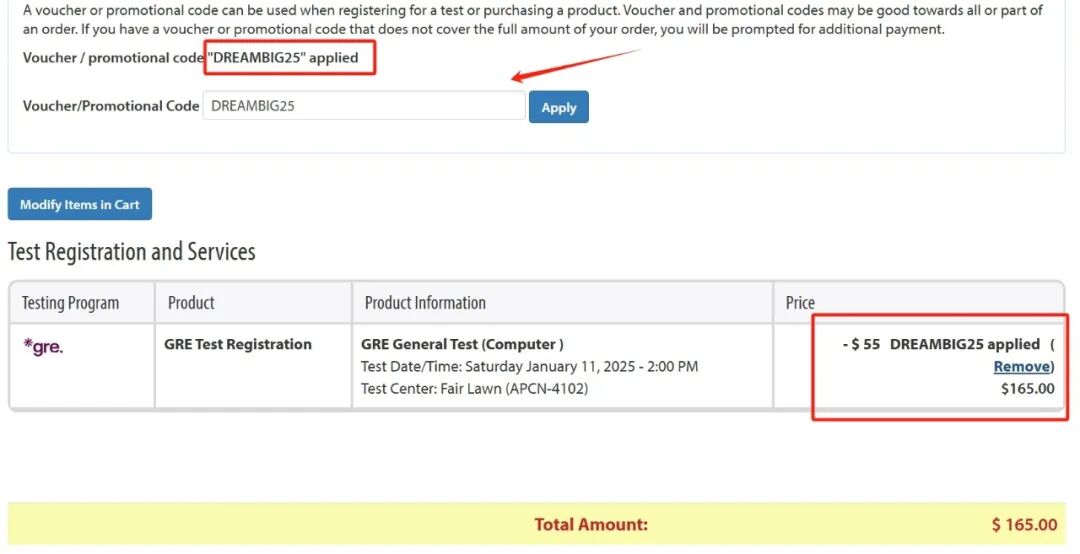Click the Test Date/Time line
Screen dimensions: 1080x554
(530, 367)
